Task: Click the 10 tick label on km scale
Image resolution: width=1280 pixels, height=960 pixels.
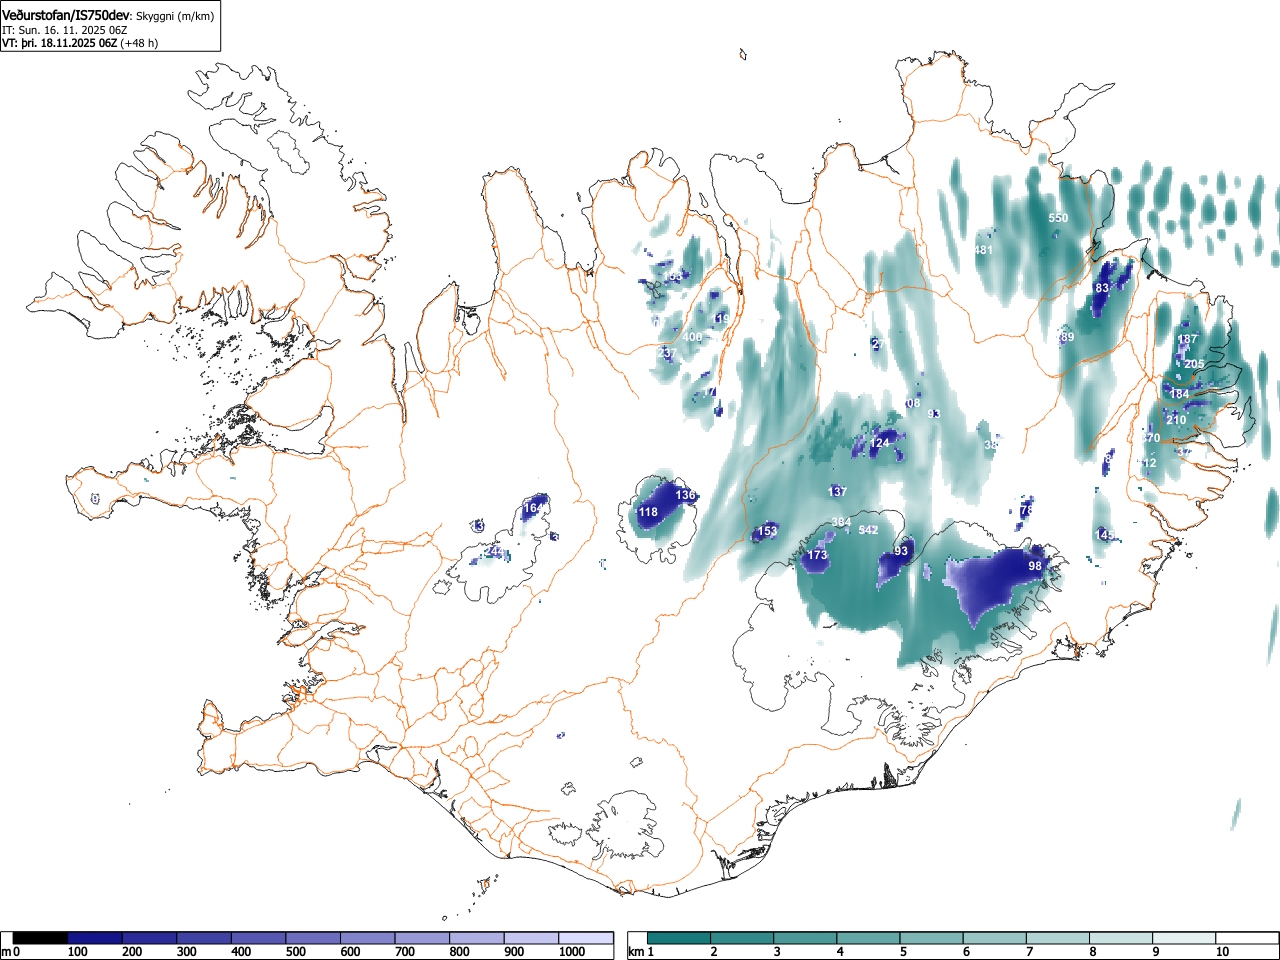Action: pyautogui.click(x=1222, y=952)
